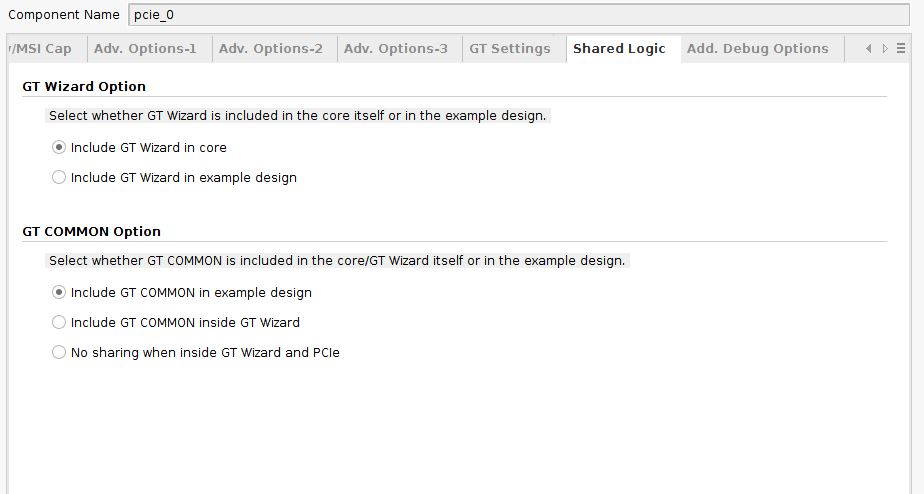Click the GT COMMON Option section heading
924x494 pixels.
pyautogui.click(x=91, y=232)
